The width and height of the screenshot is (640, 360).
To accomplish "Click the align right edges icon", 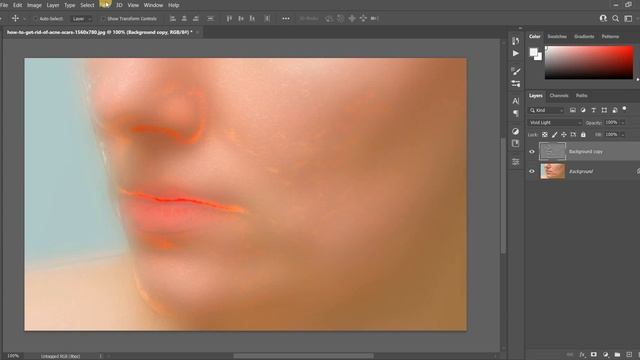I will coord(196,18).
